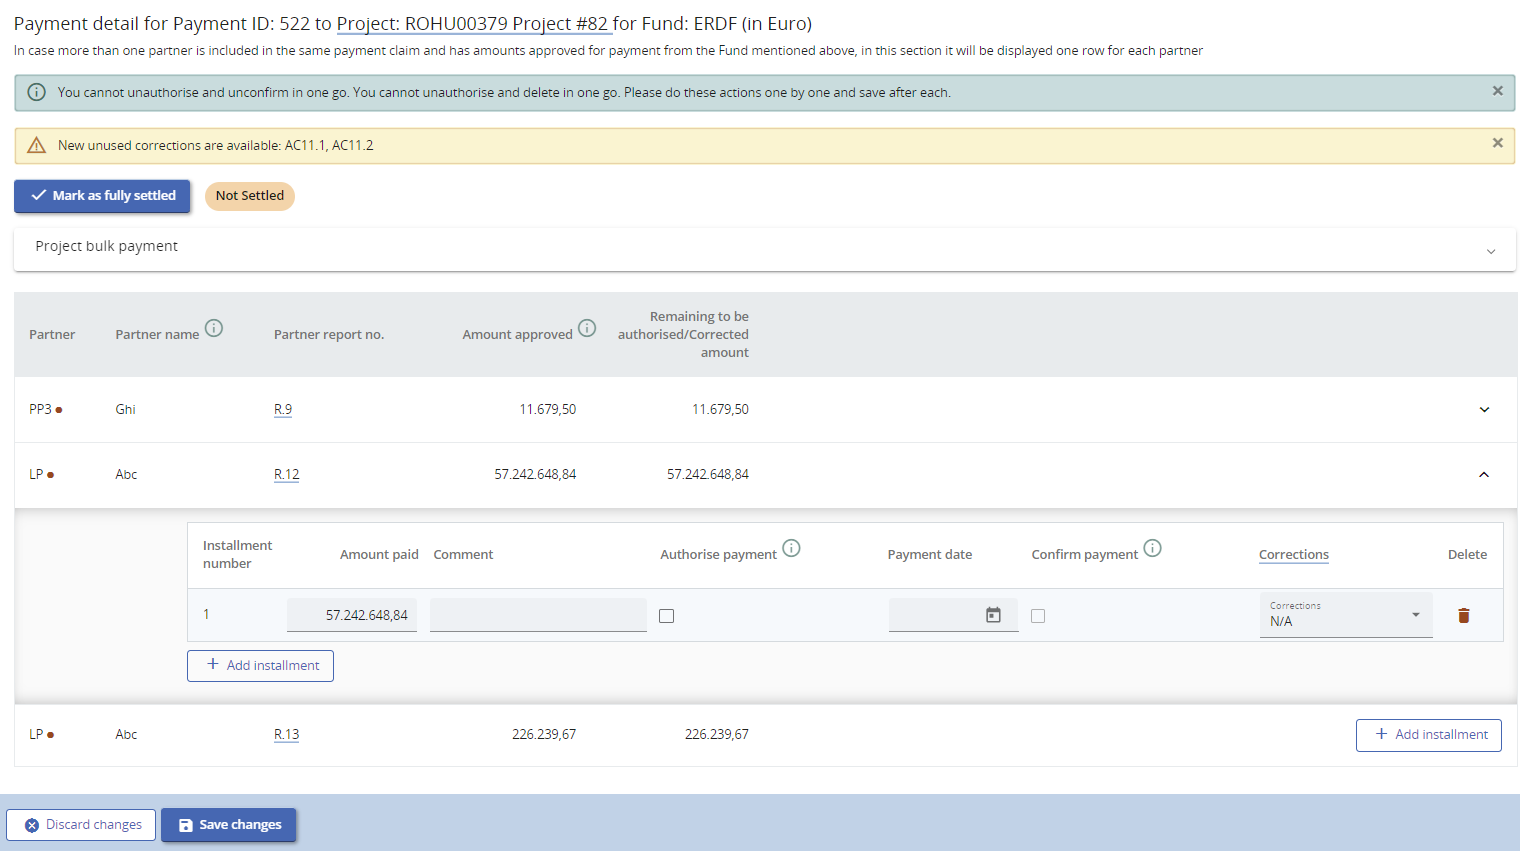
Task: Collapse the LP Abc R.12 row
Action: (x=1484, y=475)
